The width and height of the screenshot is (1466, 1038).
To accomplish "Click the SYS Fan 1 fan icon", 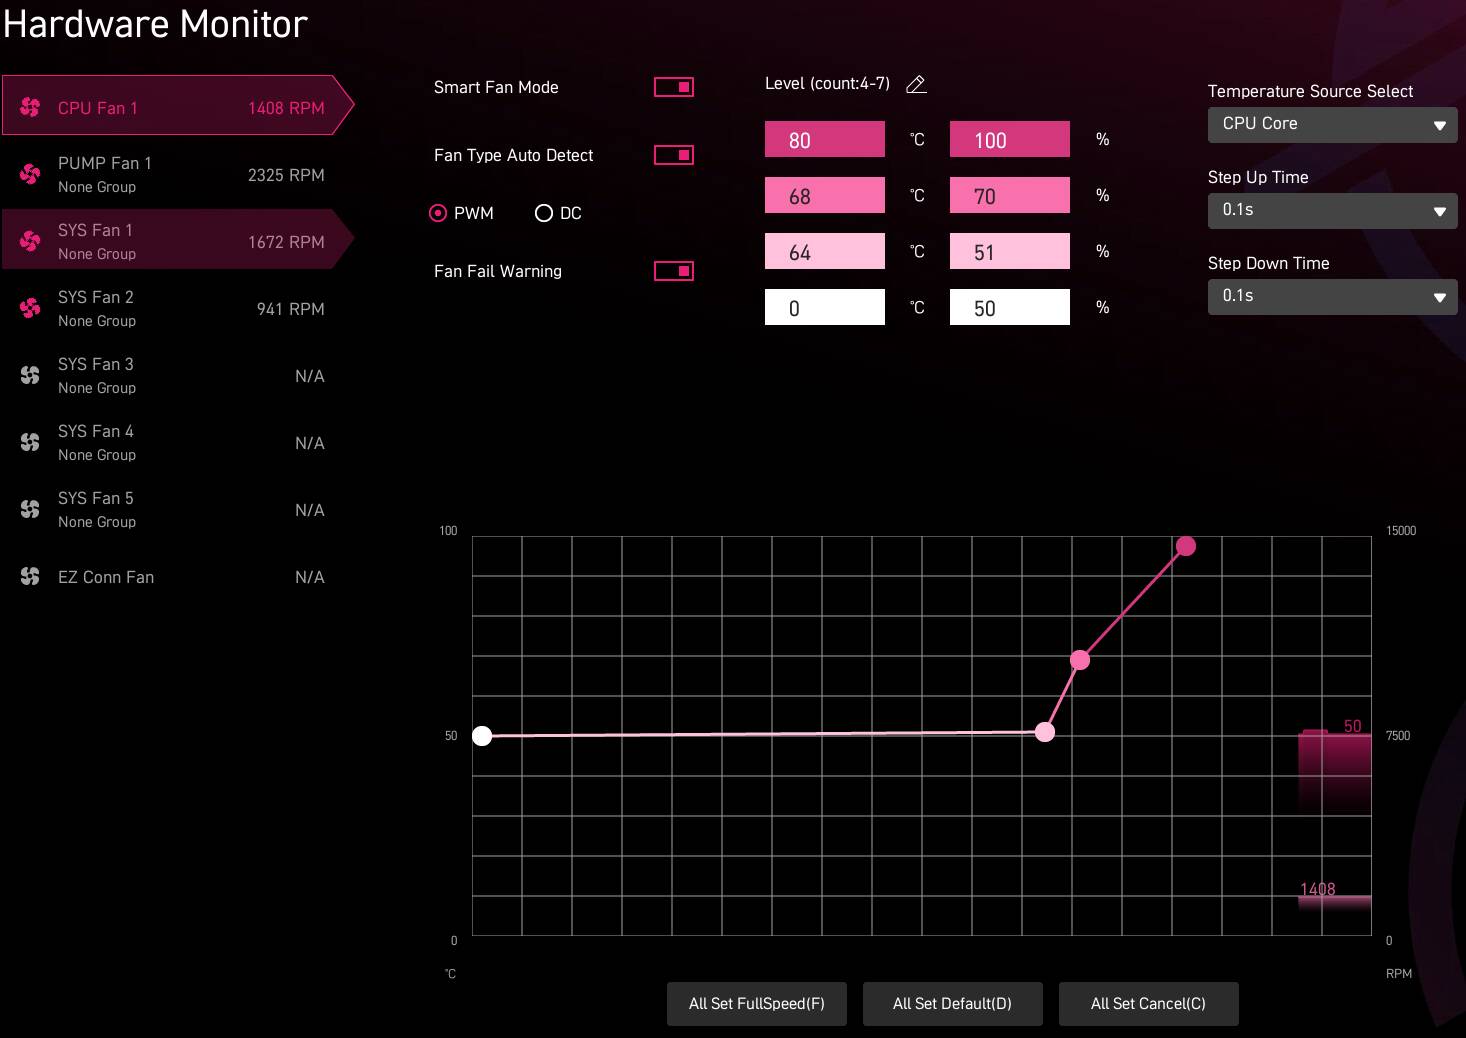I will [30, 241].
